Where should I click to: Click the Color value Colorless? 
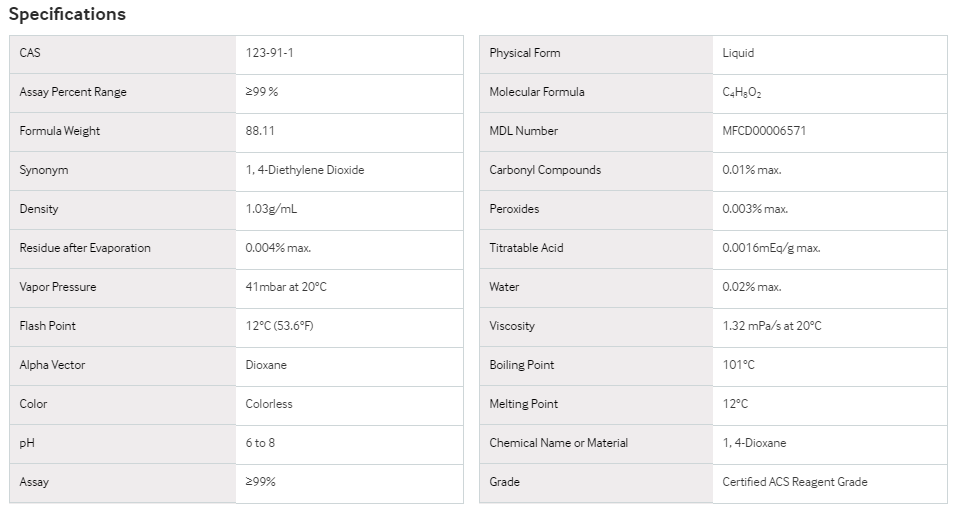coord(269,404)
